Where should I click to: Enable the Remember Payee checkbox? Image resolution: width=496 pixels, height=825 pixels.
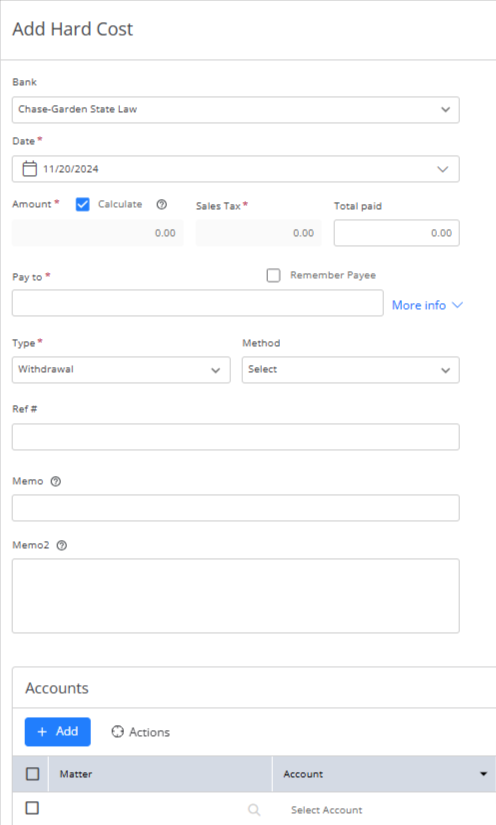(274, 275)
